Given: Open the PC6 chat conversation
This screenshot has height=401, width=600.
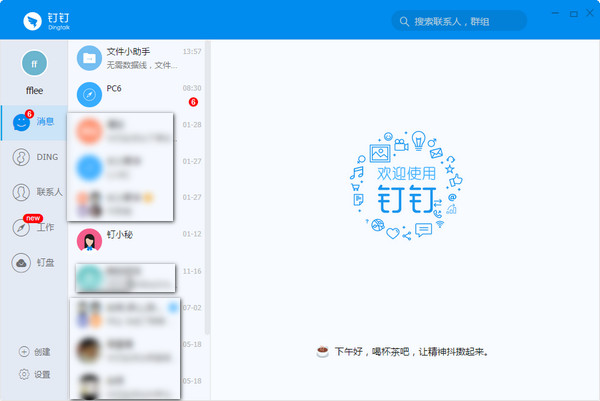Looking at the screenshot, I should (x=135, y=94).
